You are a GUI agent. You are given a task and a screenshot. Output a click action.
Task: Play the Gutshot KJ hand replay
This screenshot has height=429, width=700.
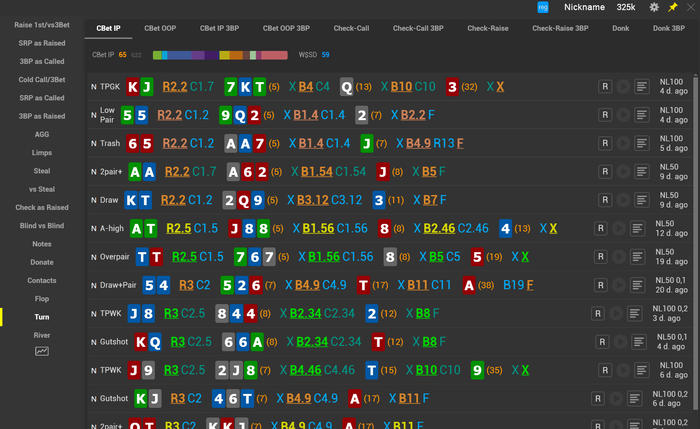coord(616,399)
